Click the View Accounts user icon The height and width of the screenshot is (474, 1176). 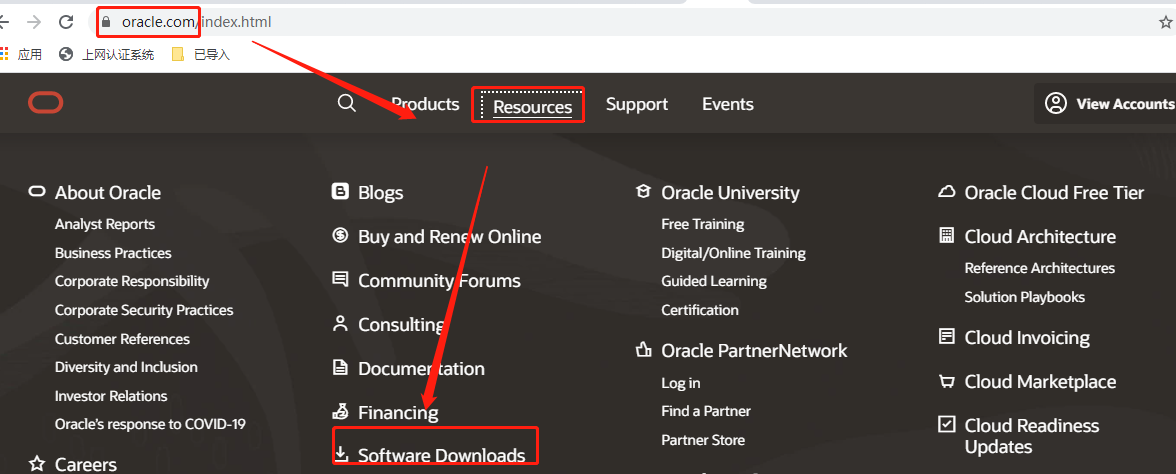point(1056,104)
